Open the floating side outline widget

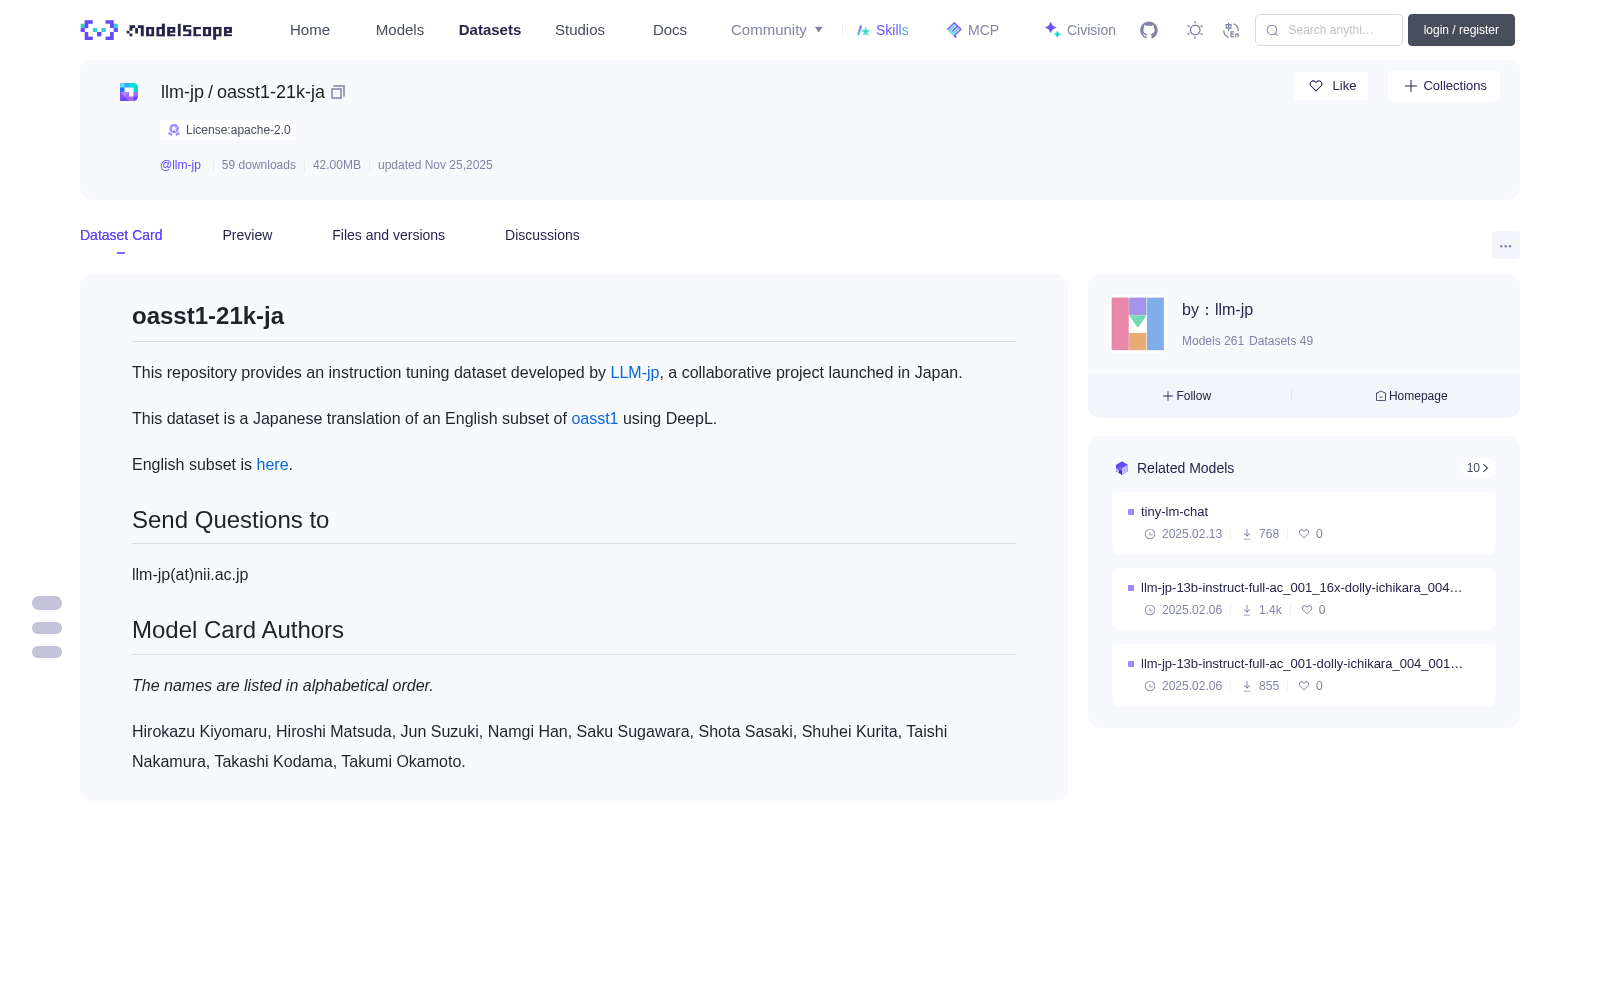47,627
